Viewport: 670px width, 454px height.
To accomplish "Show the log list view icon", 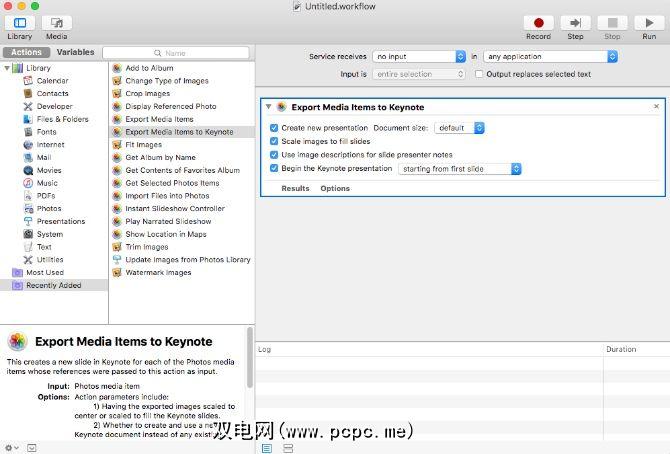I will pos(267,448).
